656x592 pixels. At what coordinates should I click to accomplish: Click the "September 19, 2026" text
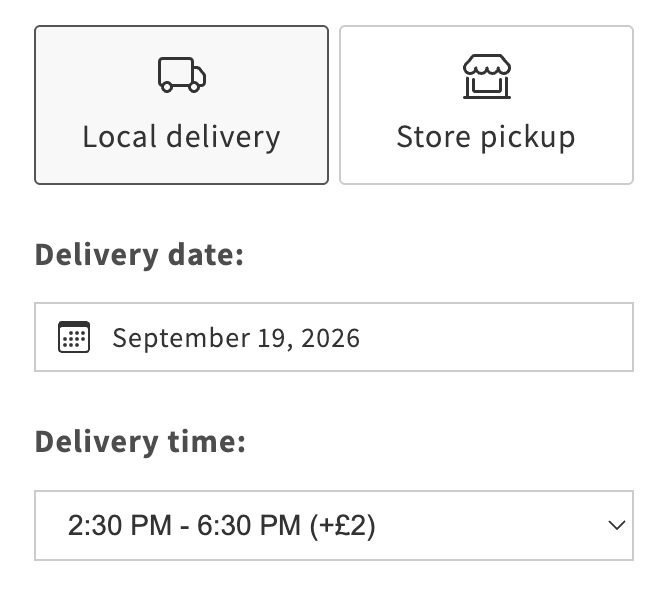click(236, 338)
